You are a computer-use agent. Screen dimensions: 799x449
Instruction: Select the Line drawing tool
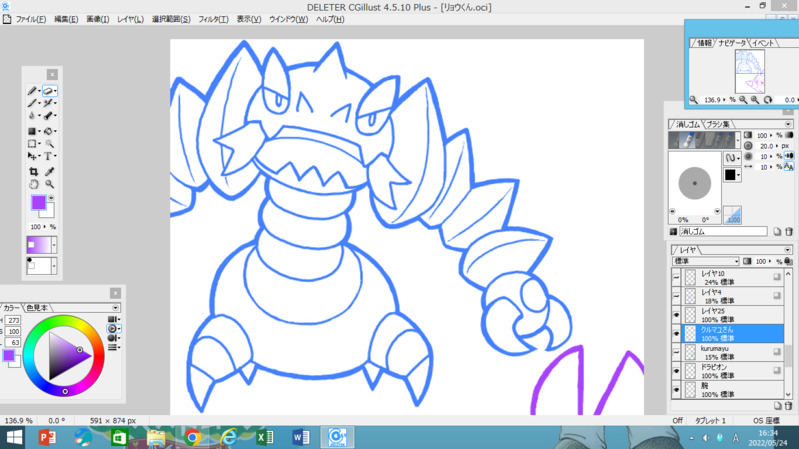tap(32, 103)
